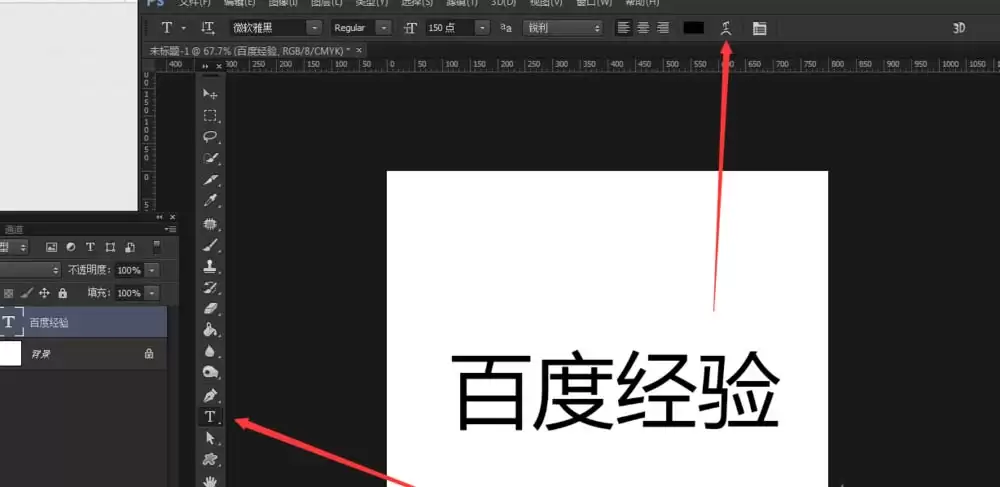
Task: Toggle the lock all layer button
Action: click(62, 293)
